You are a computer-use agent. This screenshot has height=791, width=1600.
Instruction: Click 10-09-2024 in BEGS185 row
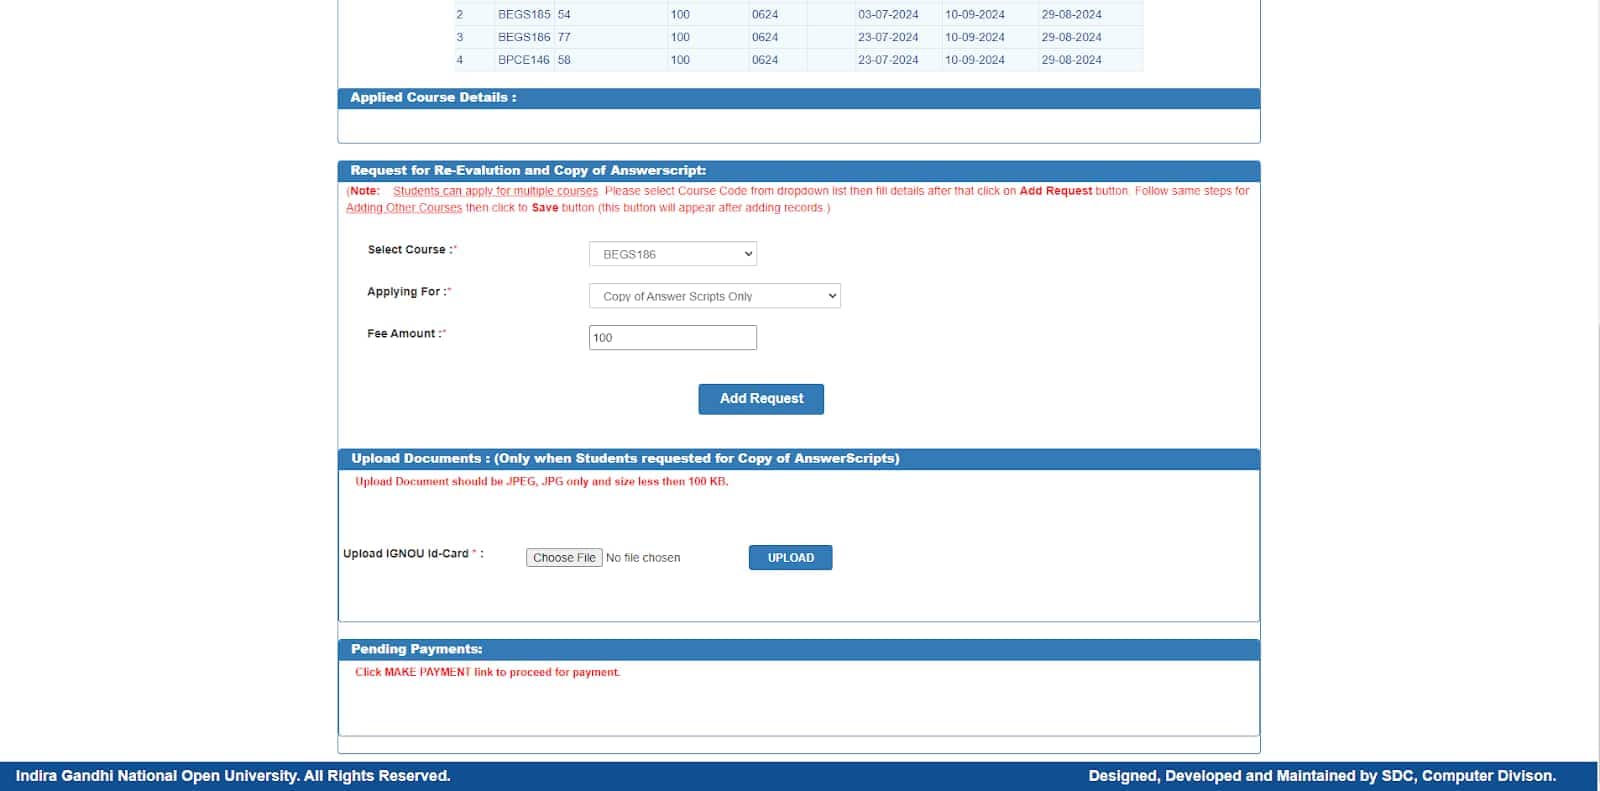click(x=975, y=14)
